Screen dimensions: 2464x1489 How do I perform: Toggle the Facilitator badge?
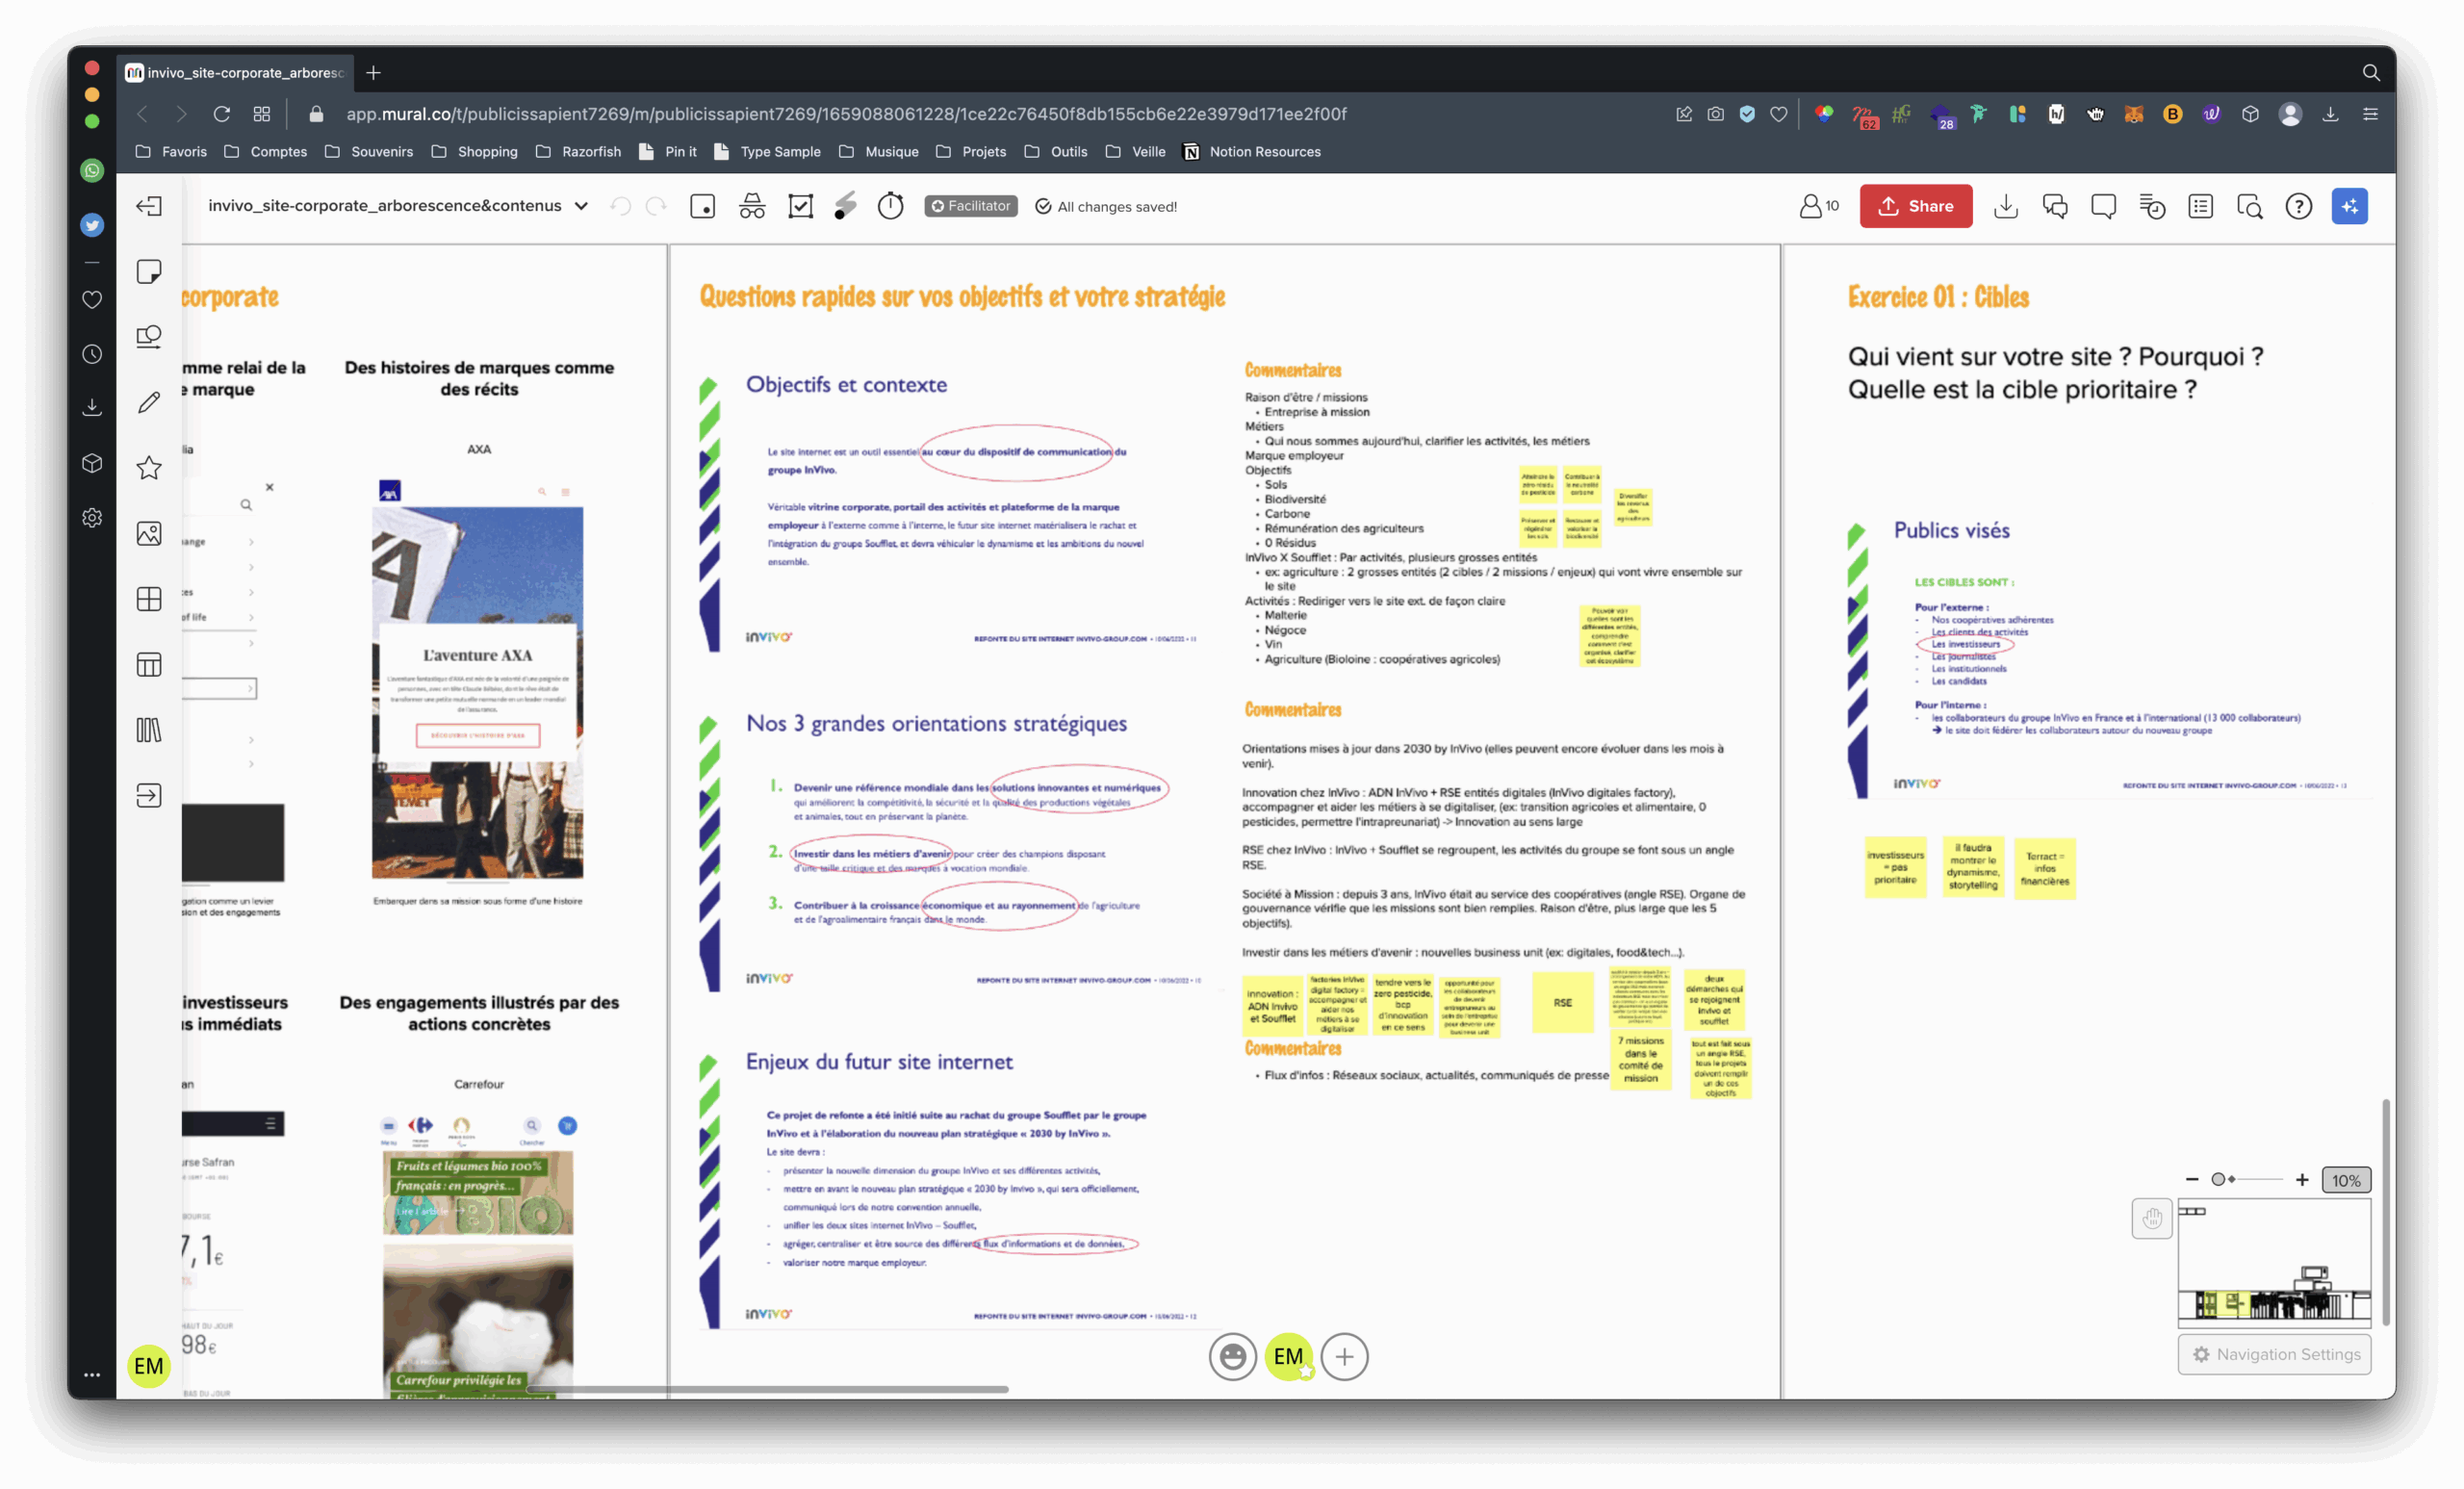(970, 206)
